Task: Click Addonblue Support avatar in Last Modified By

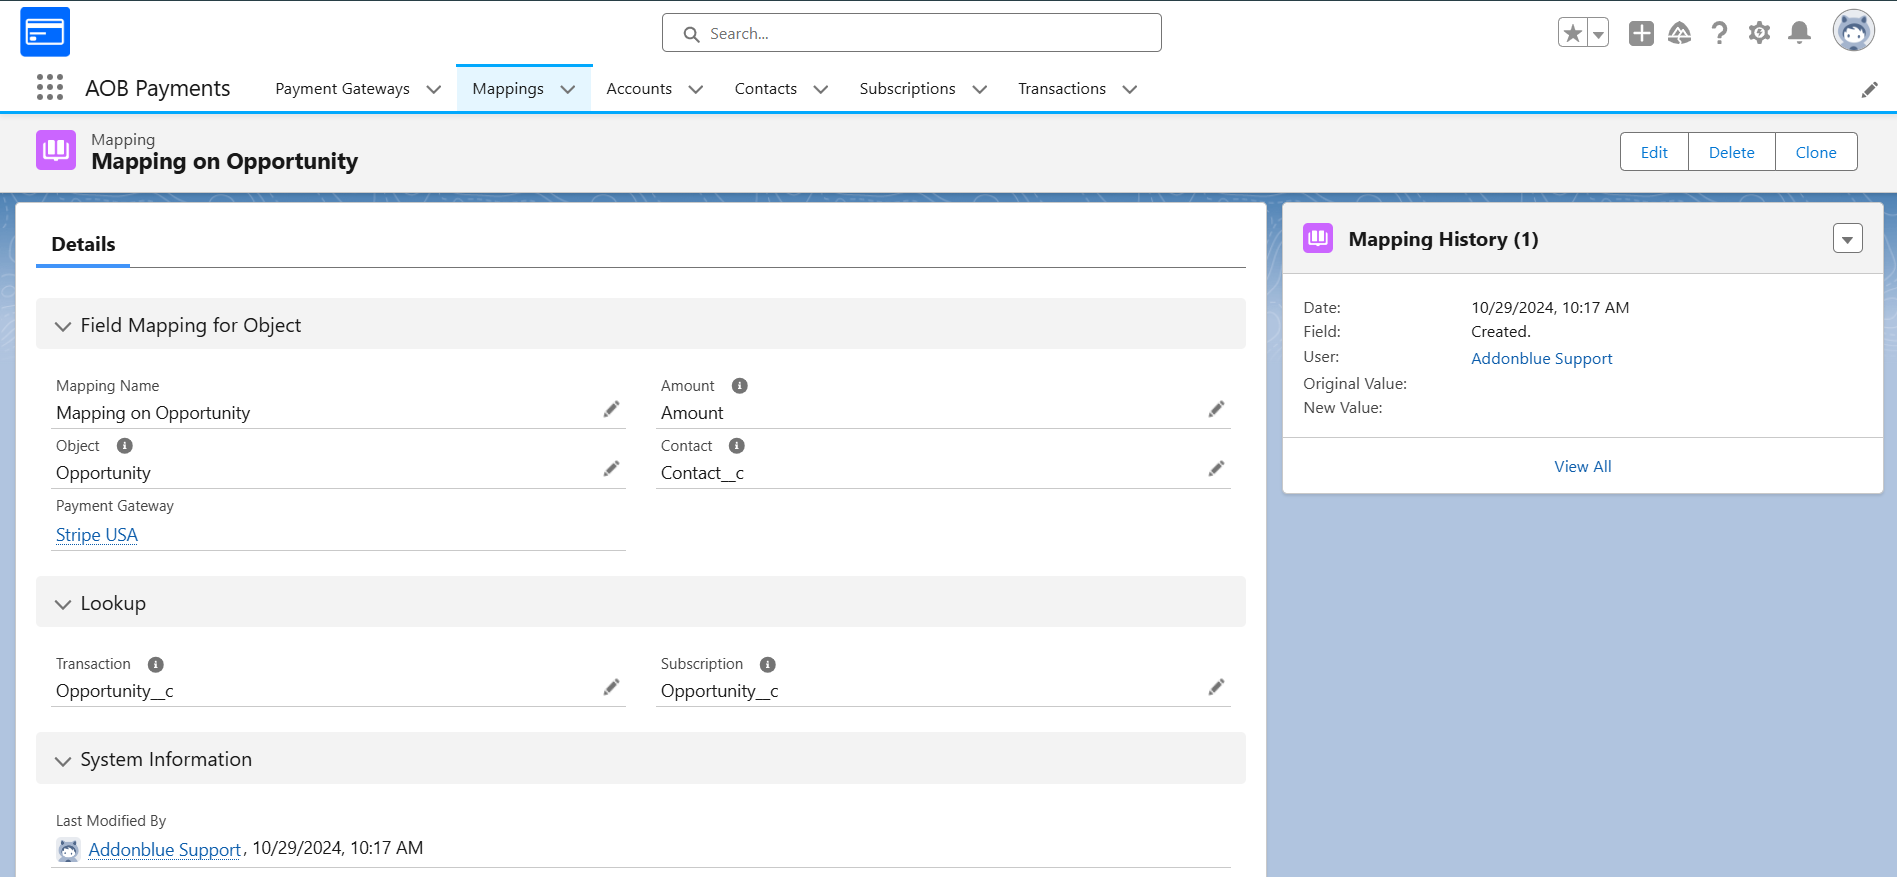Action: [68, 850]
